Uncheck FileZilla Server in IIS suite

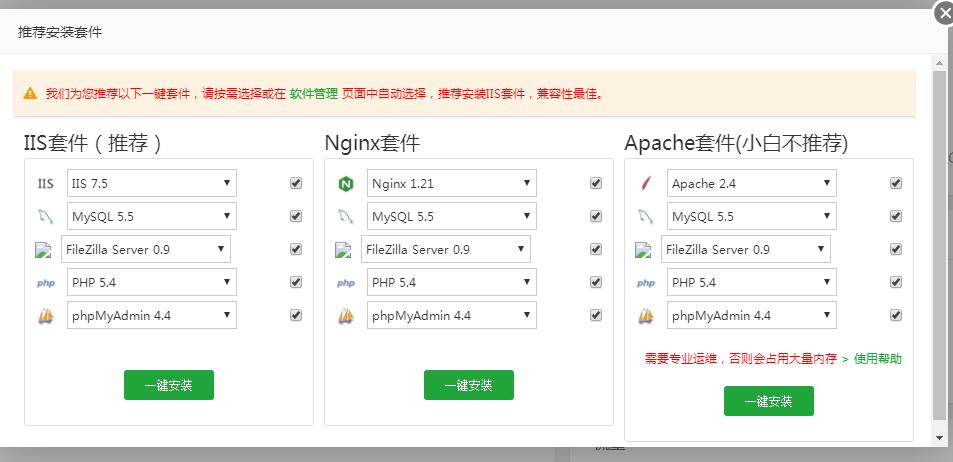tap(296, 249)
